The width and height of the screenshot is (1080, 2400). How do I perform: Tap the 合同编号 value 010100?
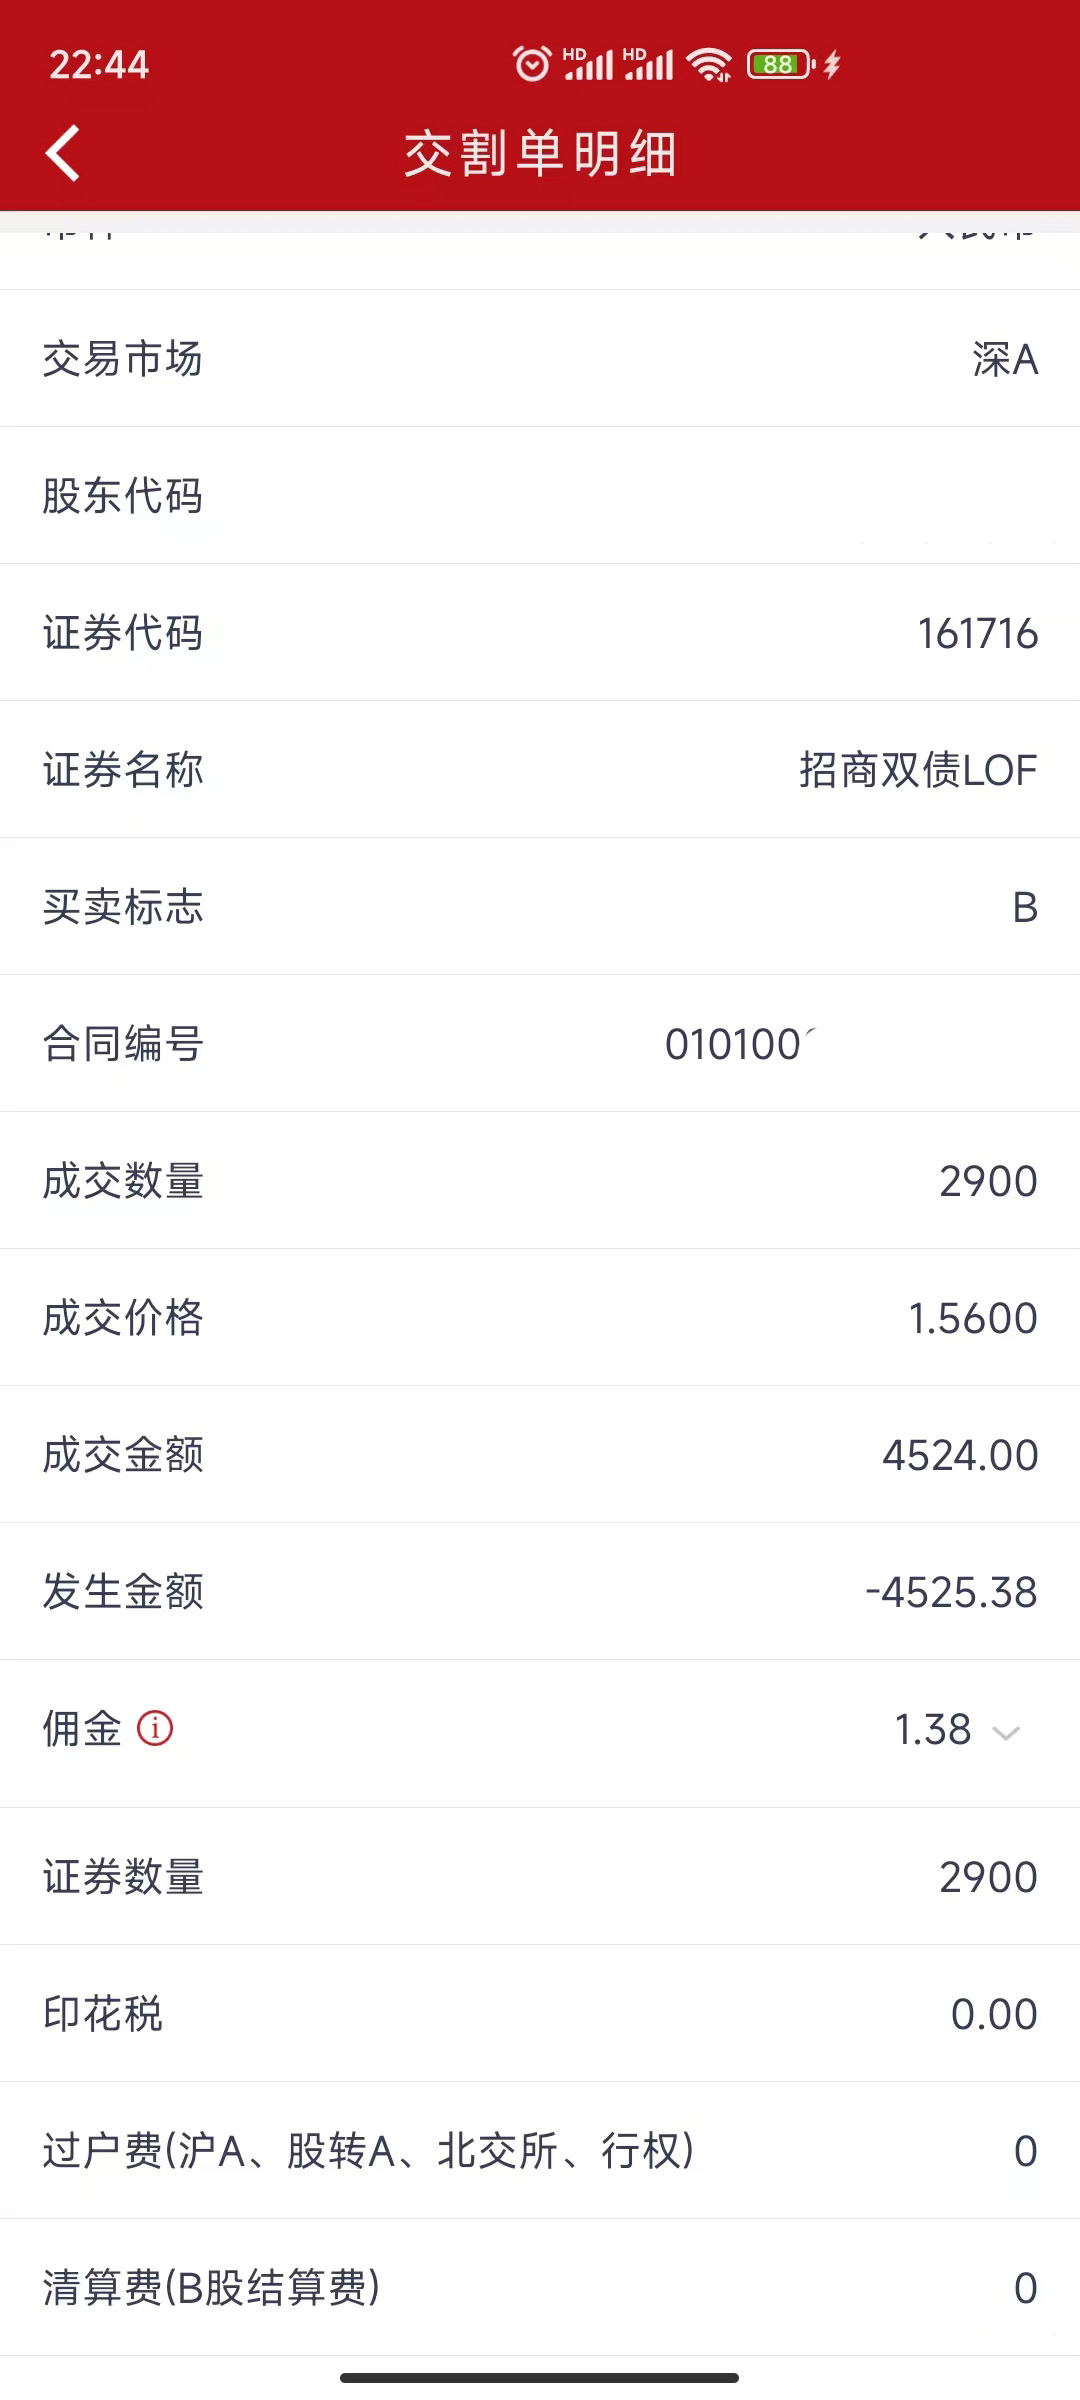click(735, 1044)
